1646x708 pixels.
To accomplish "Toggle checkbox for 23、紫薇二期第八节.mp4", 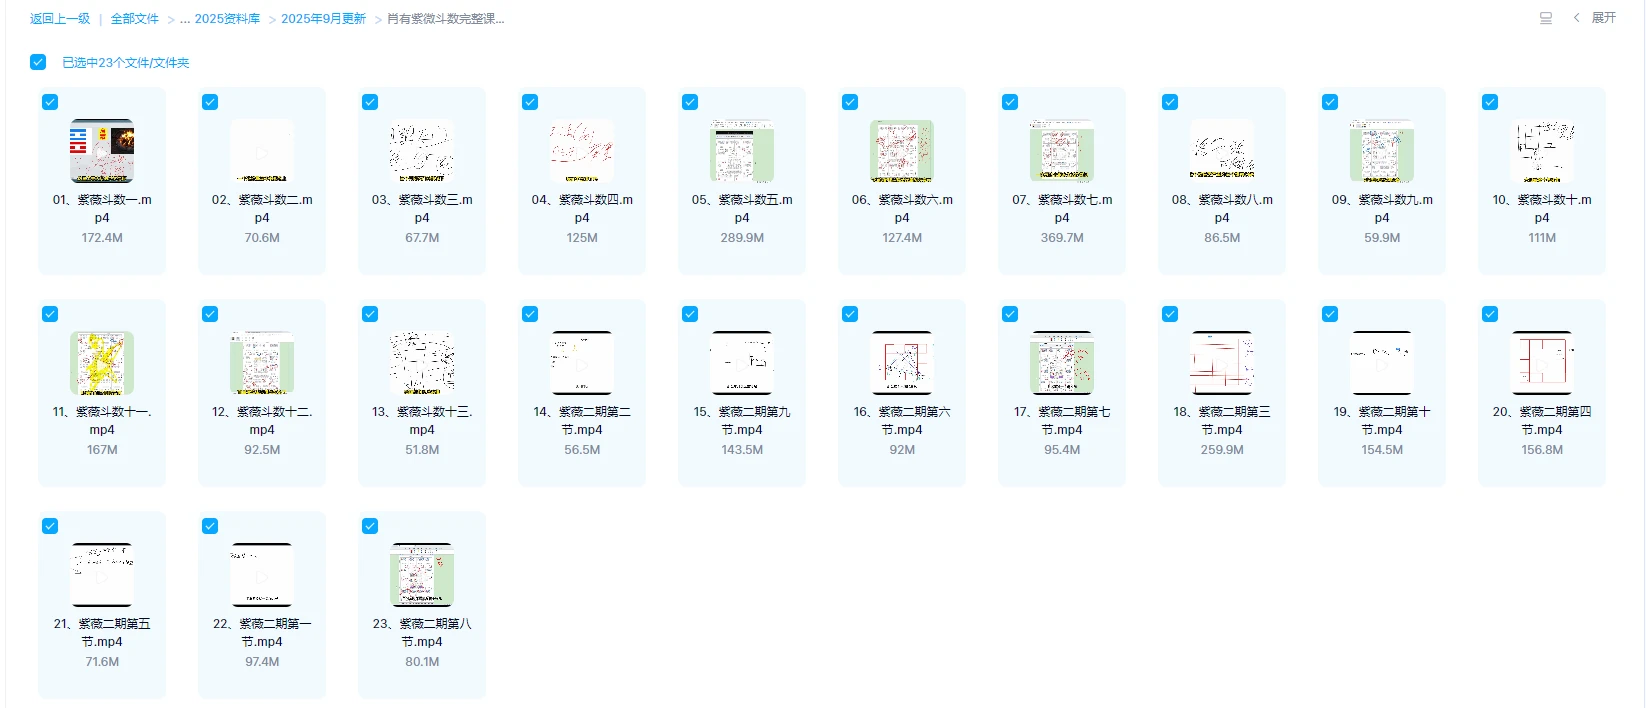I will [x=370, y=526].
